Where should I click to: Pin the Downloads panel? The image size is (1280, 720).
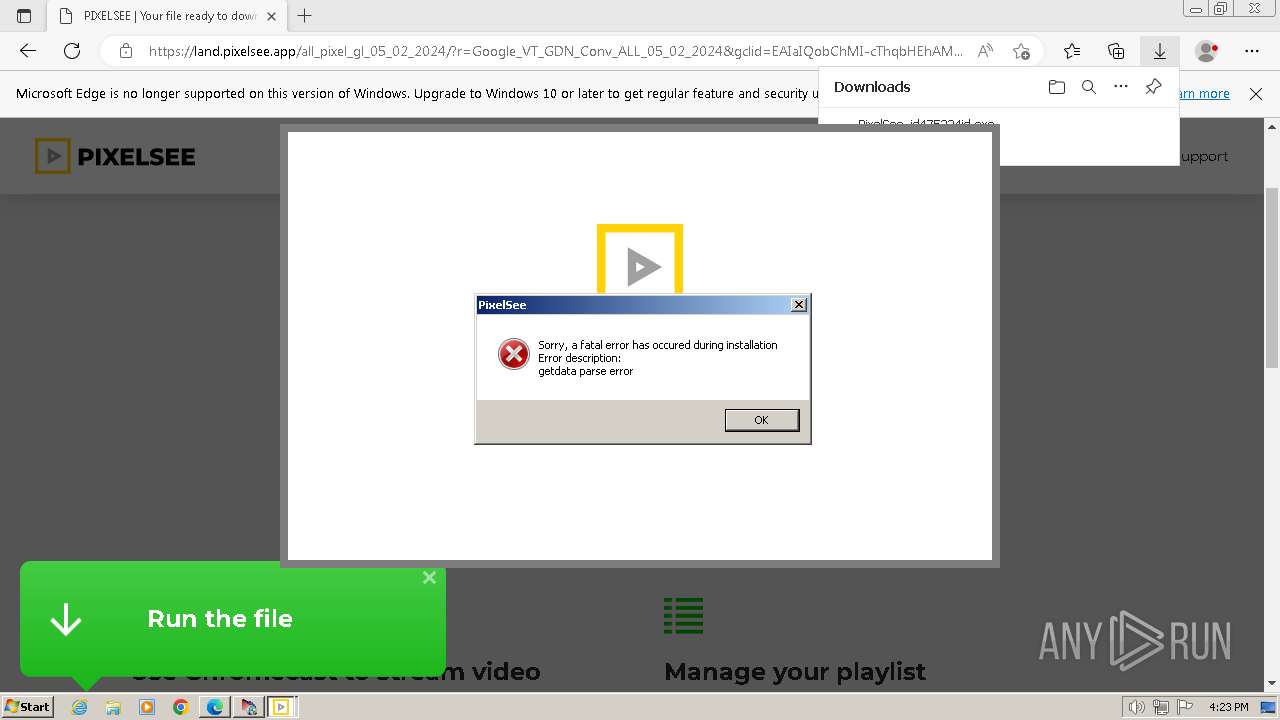tap(1153, 87)
